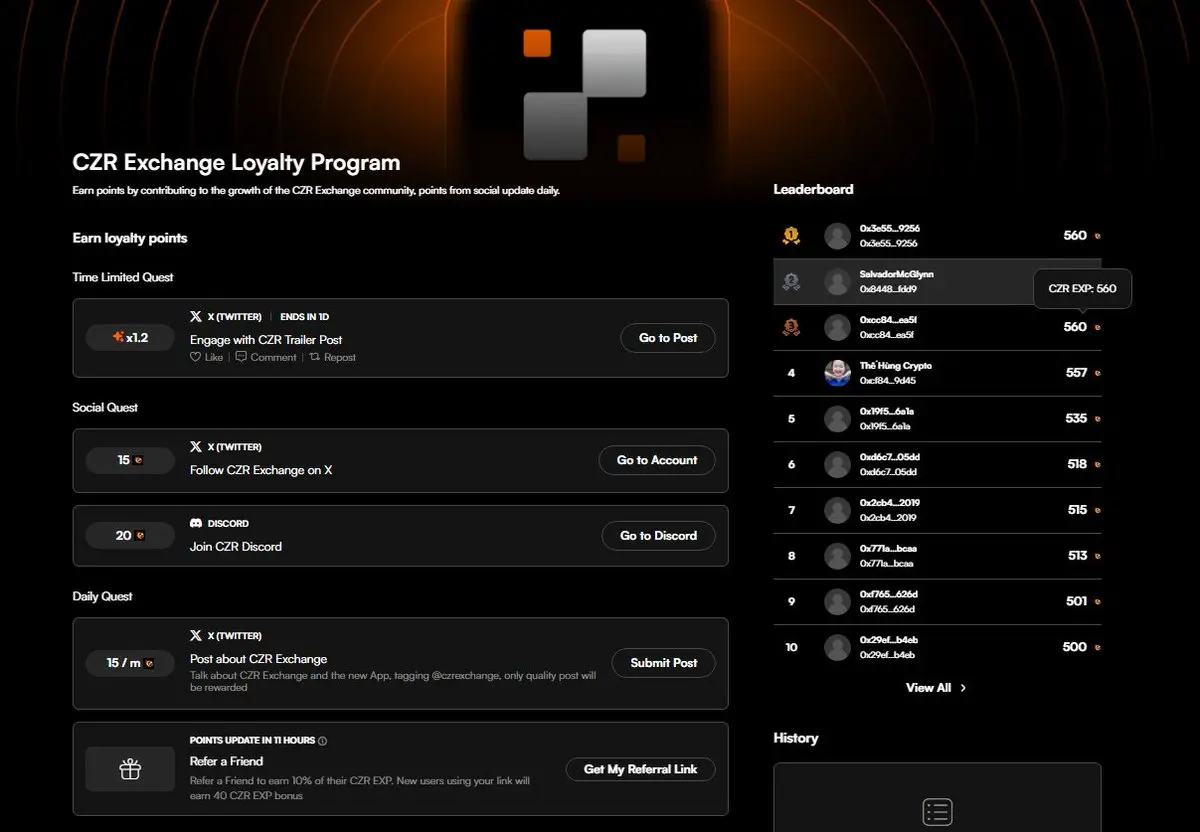Click the History list icon
The image size is (1200, 832).
(937, 811)
